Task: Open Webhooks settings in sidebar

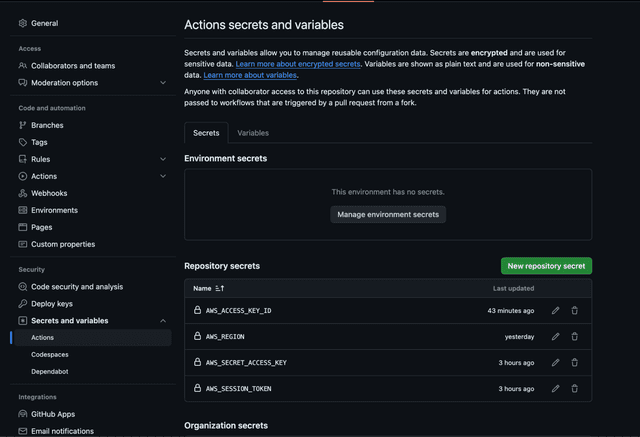Action: pos(49,193)
